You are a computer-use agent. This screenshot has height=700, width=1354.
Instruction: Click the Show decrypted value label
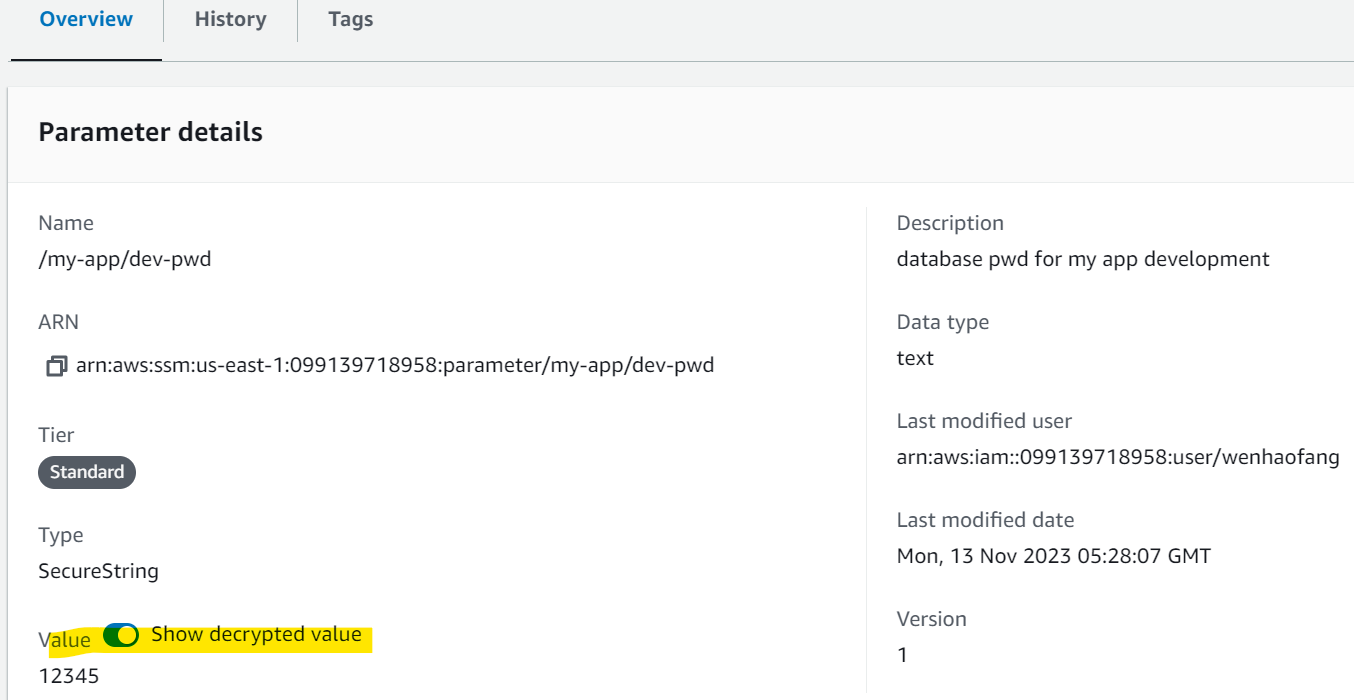point(256,634)
